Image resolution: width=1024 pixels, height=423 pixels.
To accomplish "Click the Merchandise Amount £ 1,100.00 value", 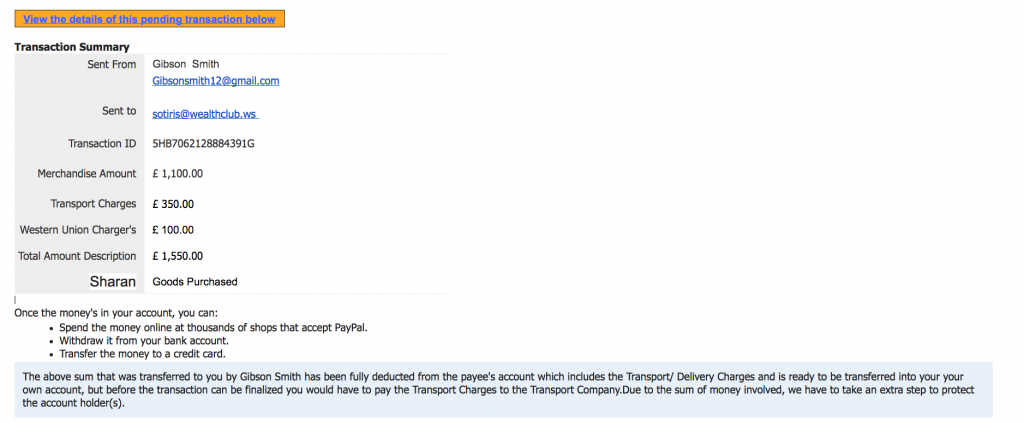I will (178, 174).
